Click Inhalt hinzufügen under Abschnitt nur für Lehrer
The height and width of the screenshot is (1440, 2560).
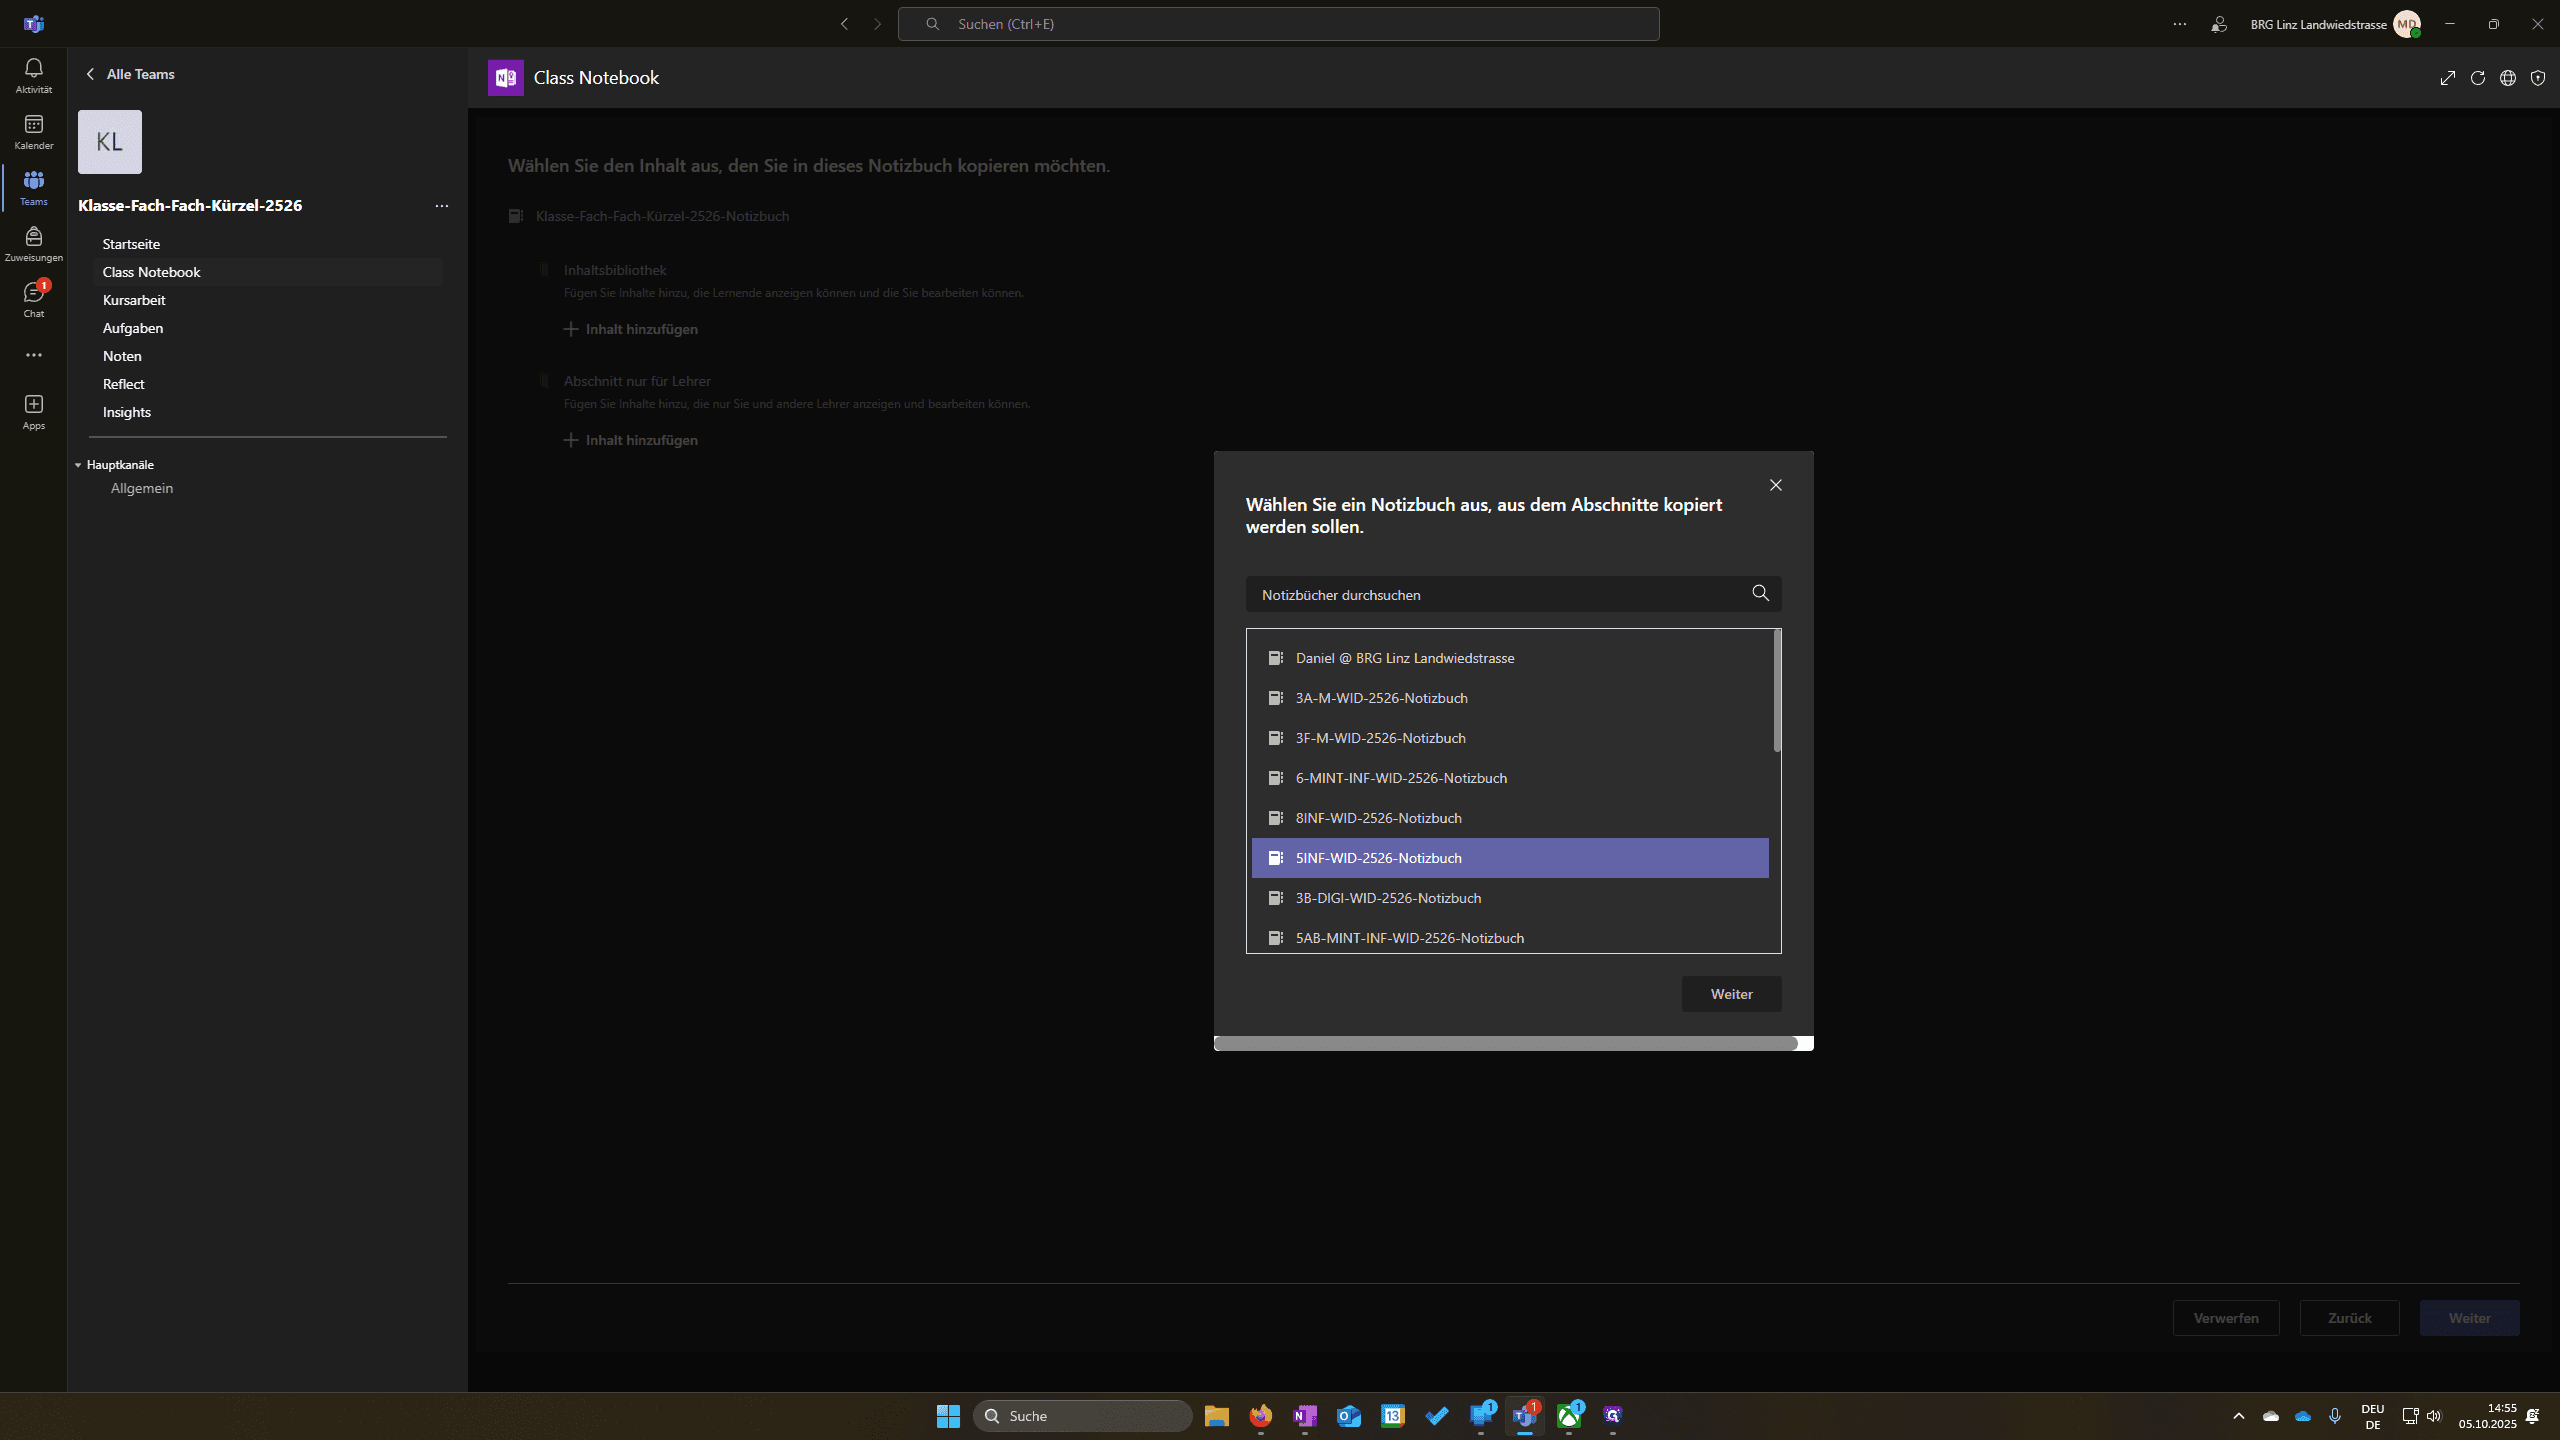(631, 440)
